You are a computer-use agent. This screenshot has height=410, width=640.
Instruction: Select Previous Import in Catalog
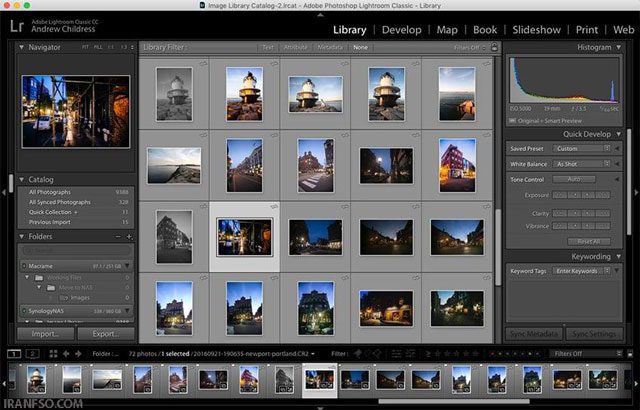(x=78, y=222)
